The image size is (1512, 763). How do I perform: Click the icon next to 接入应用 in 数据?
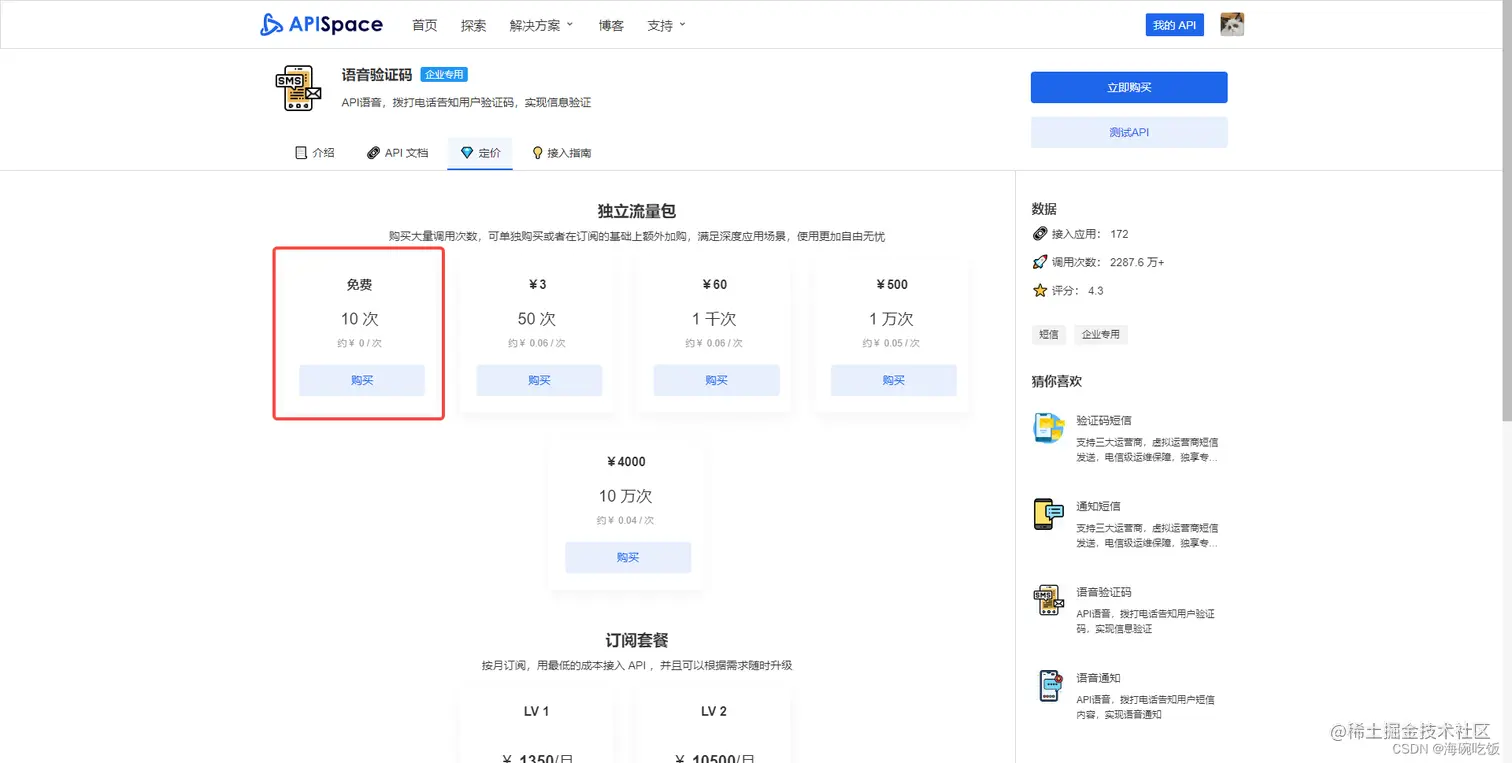coord(1040,234)
